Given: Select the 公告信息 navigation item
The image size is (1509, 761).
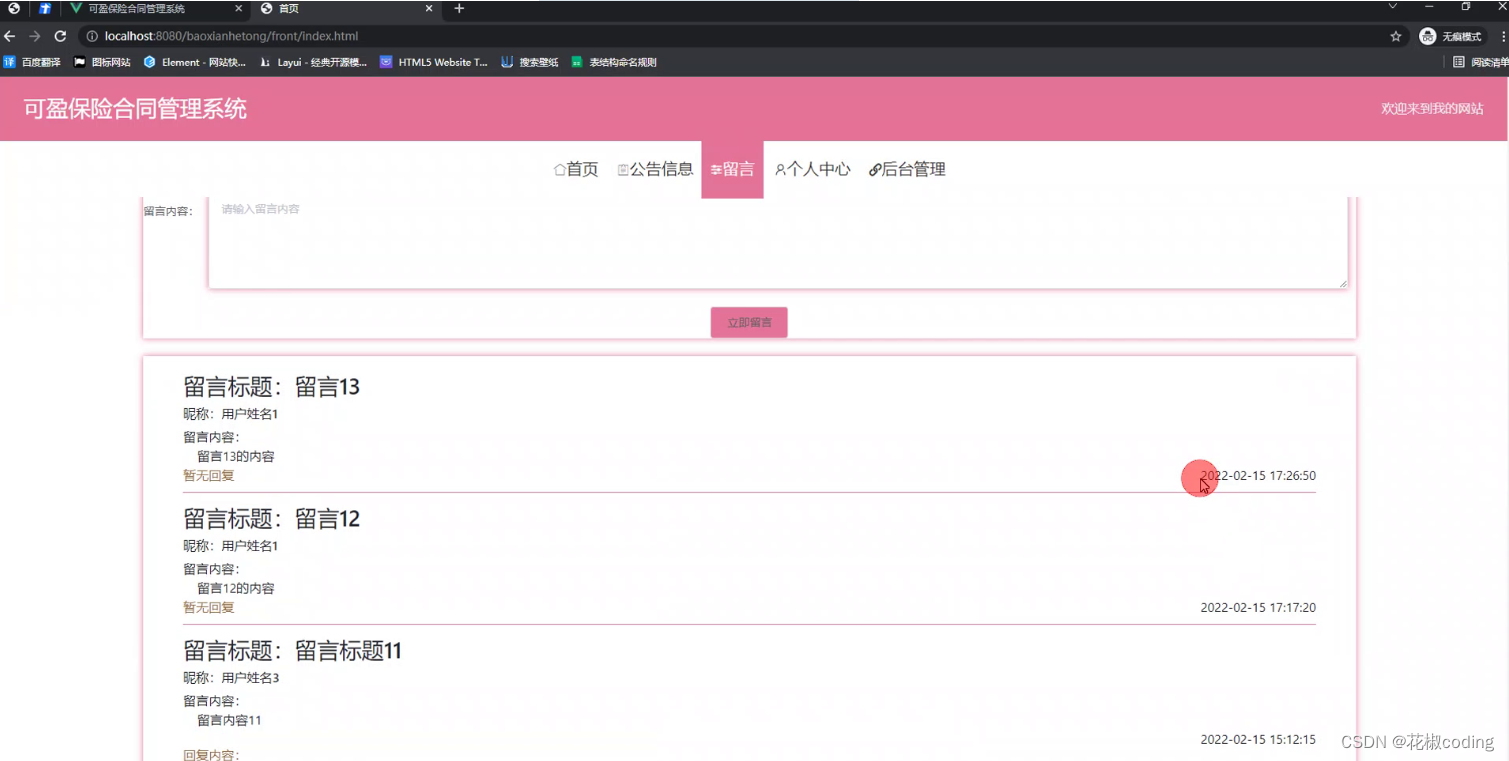Looking at the screenshot, I should point(655,169).
